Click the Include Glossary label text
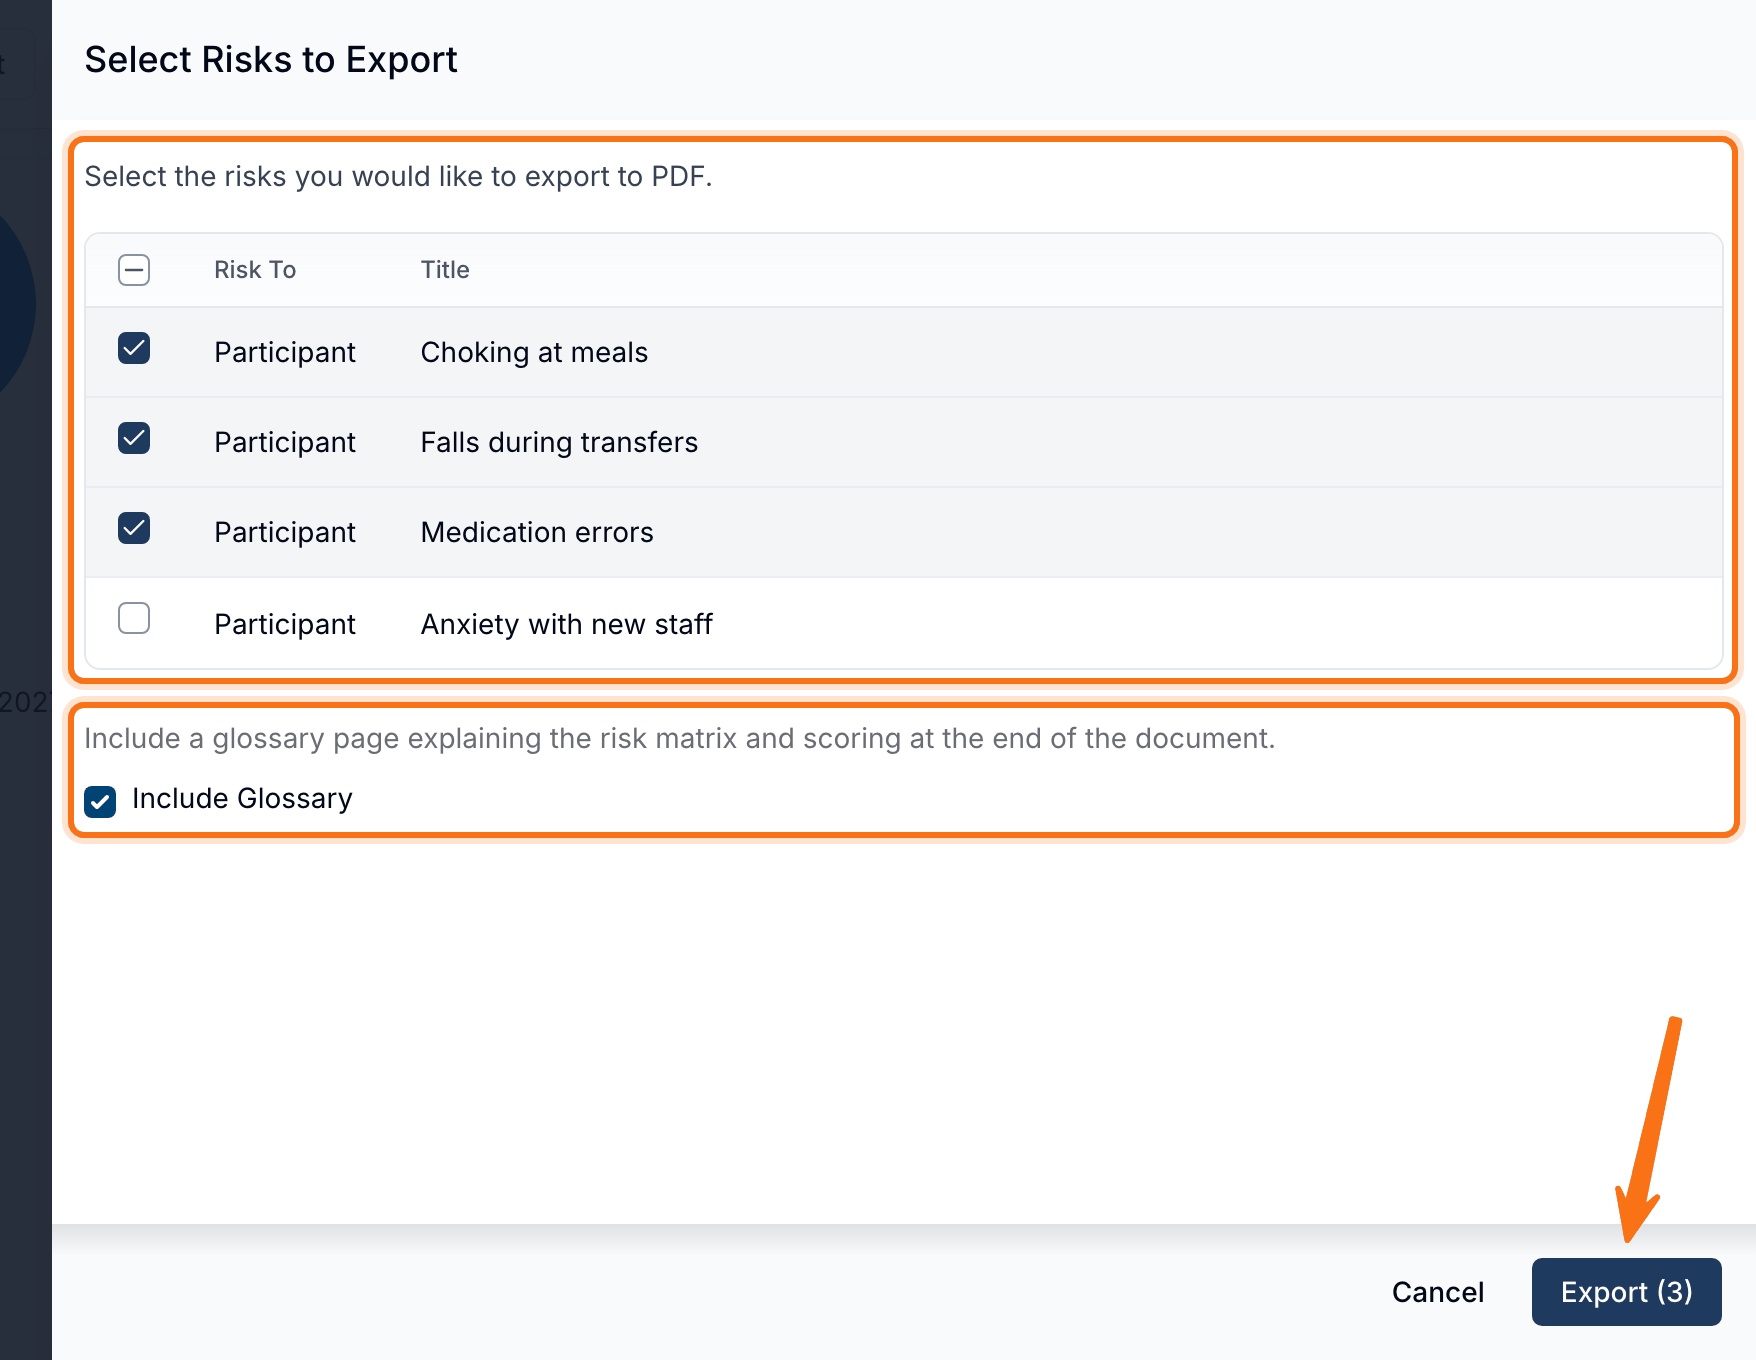The height and width of the screenshot is (1360, 1756). [242, 799]
